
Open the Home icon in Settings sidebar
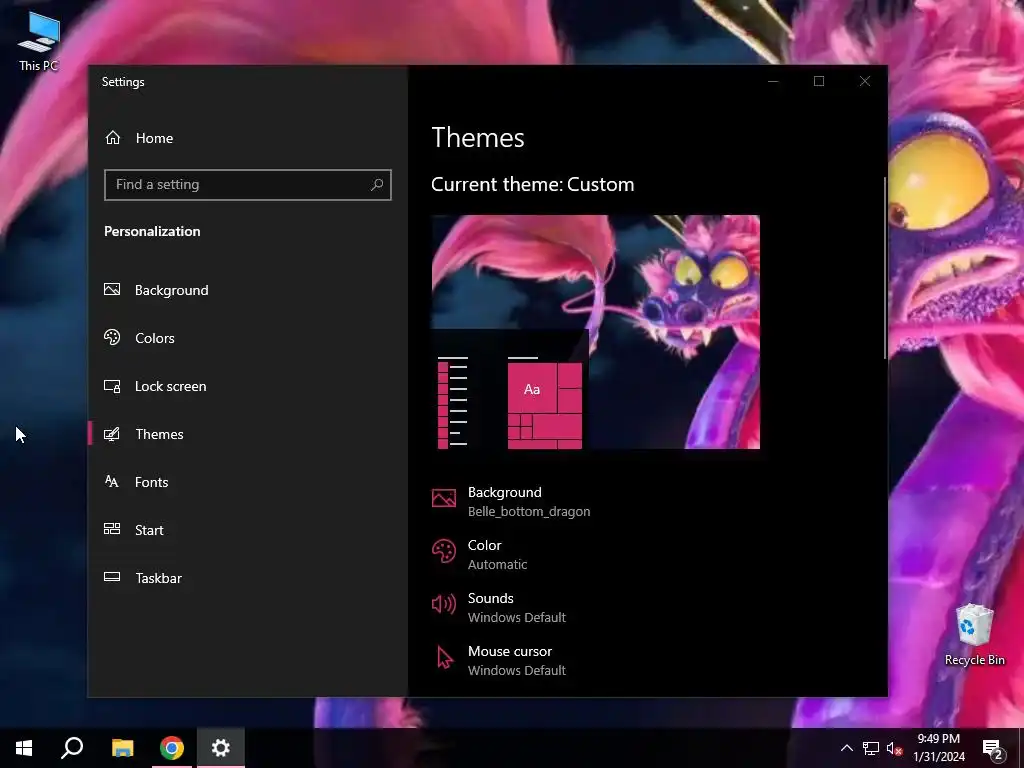(x=113, y=138)
